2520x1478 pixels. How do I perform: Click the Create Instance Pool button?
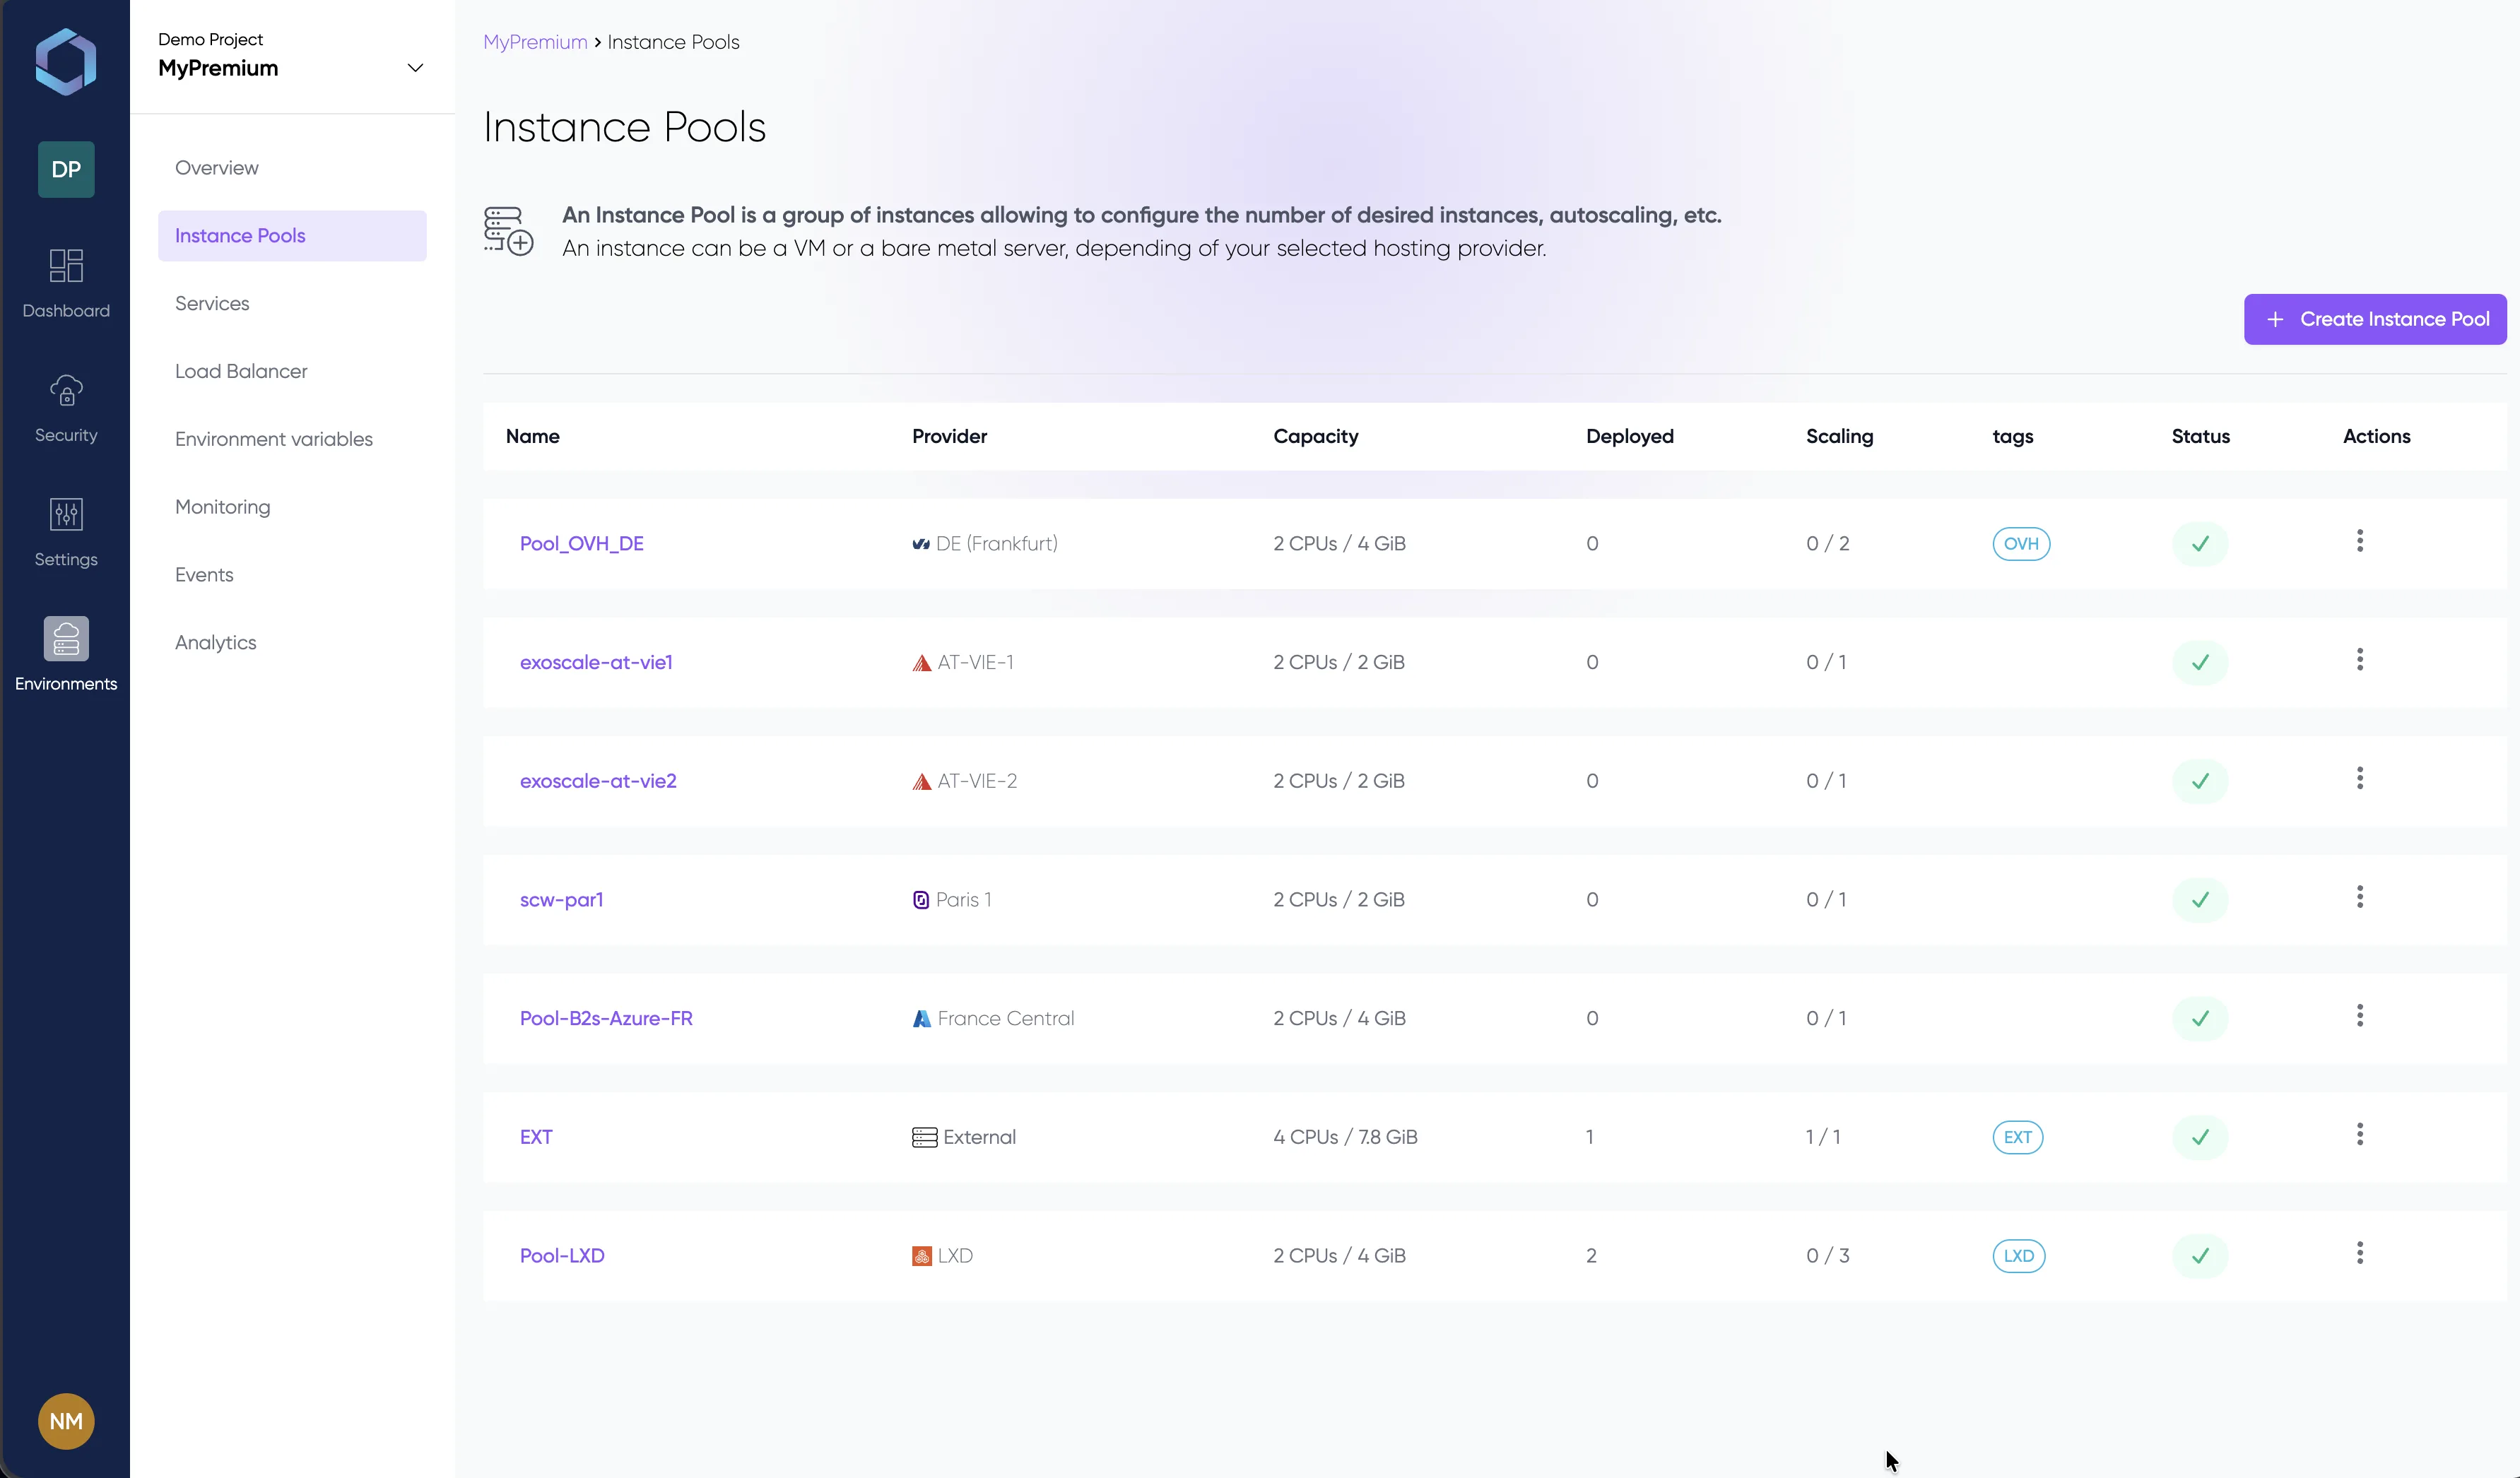[x=2374, y=319]
